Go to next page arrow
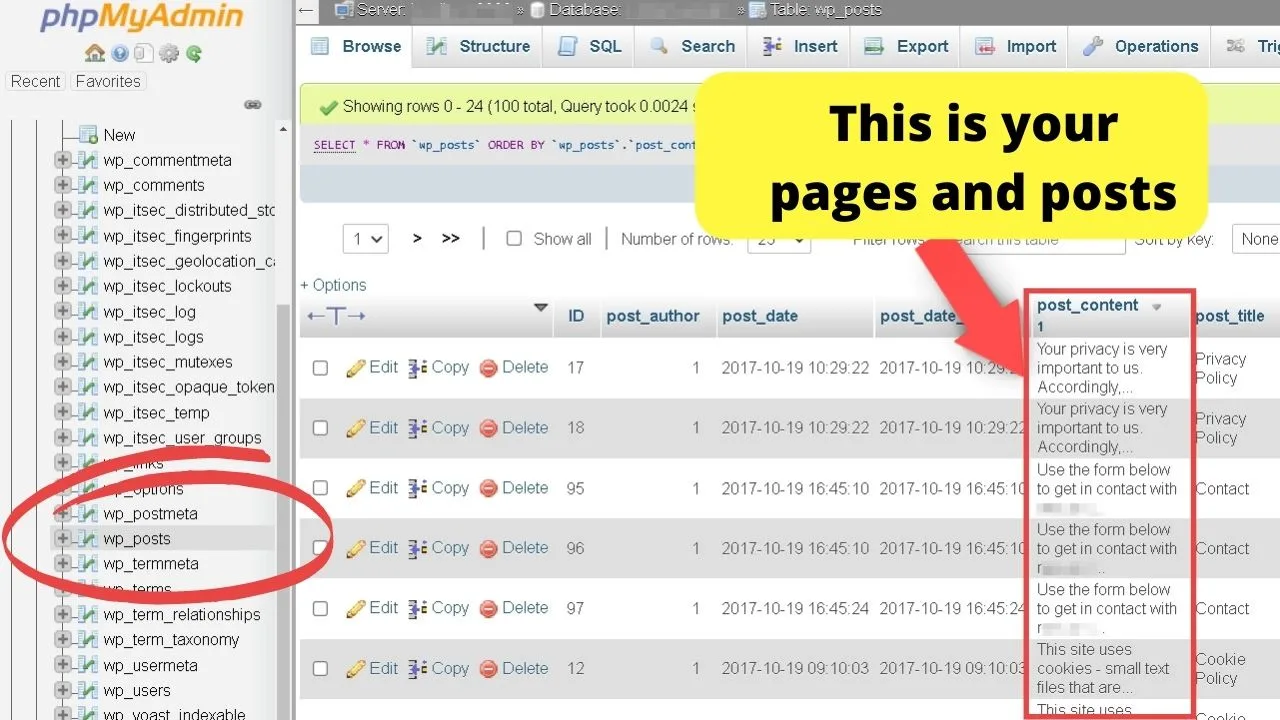1280x720 pixels. coord(417,239)
